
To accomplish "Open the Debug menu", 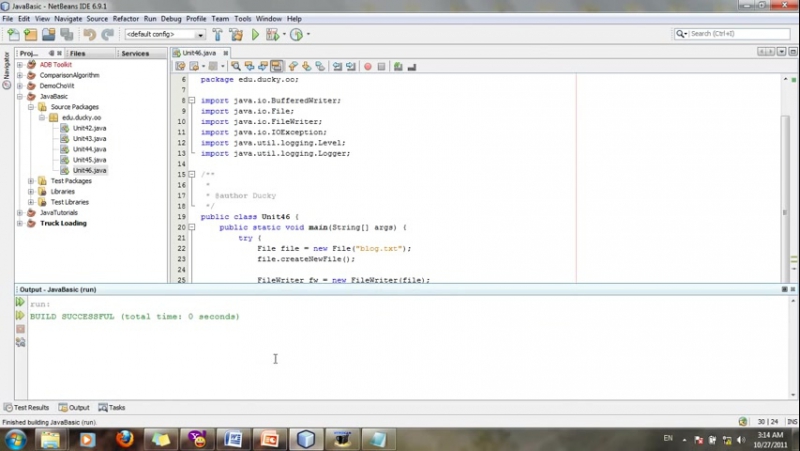I will pos(171,18).
